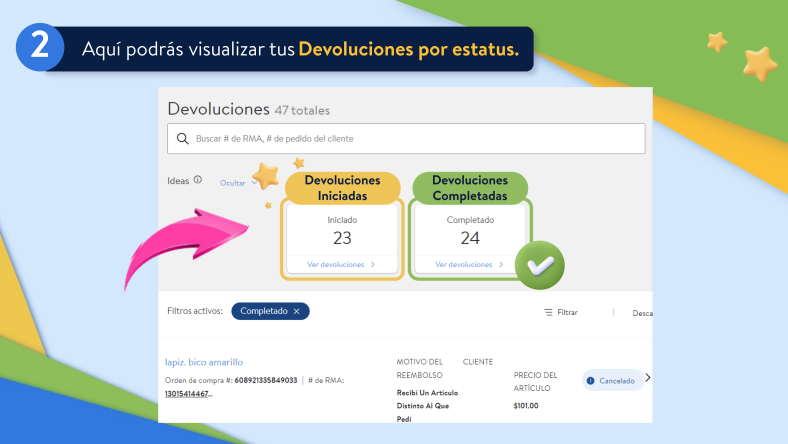The width and height of the screenshot is (788, 444).
Task: Select the Iniciado 23 card
Action: [342, 230]
